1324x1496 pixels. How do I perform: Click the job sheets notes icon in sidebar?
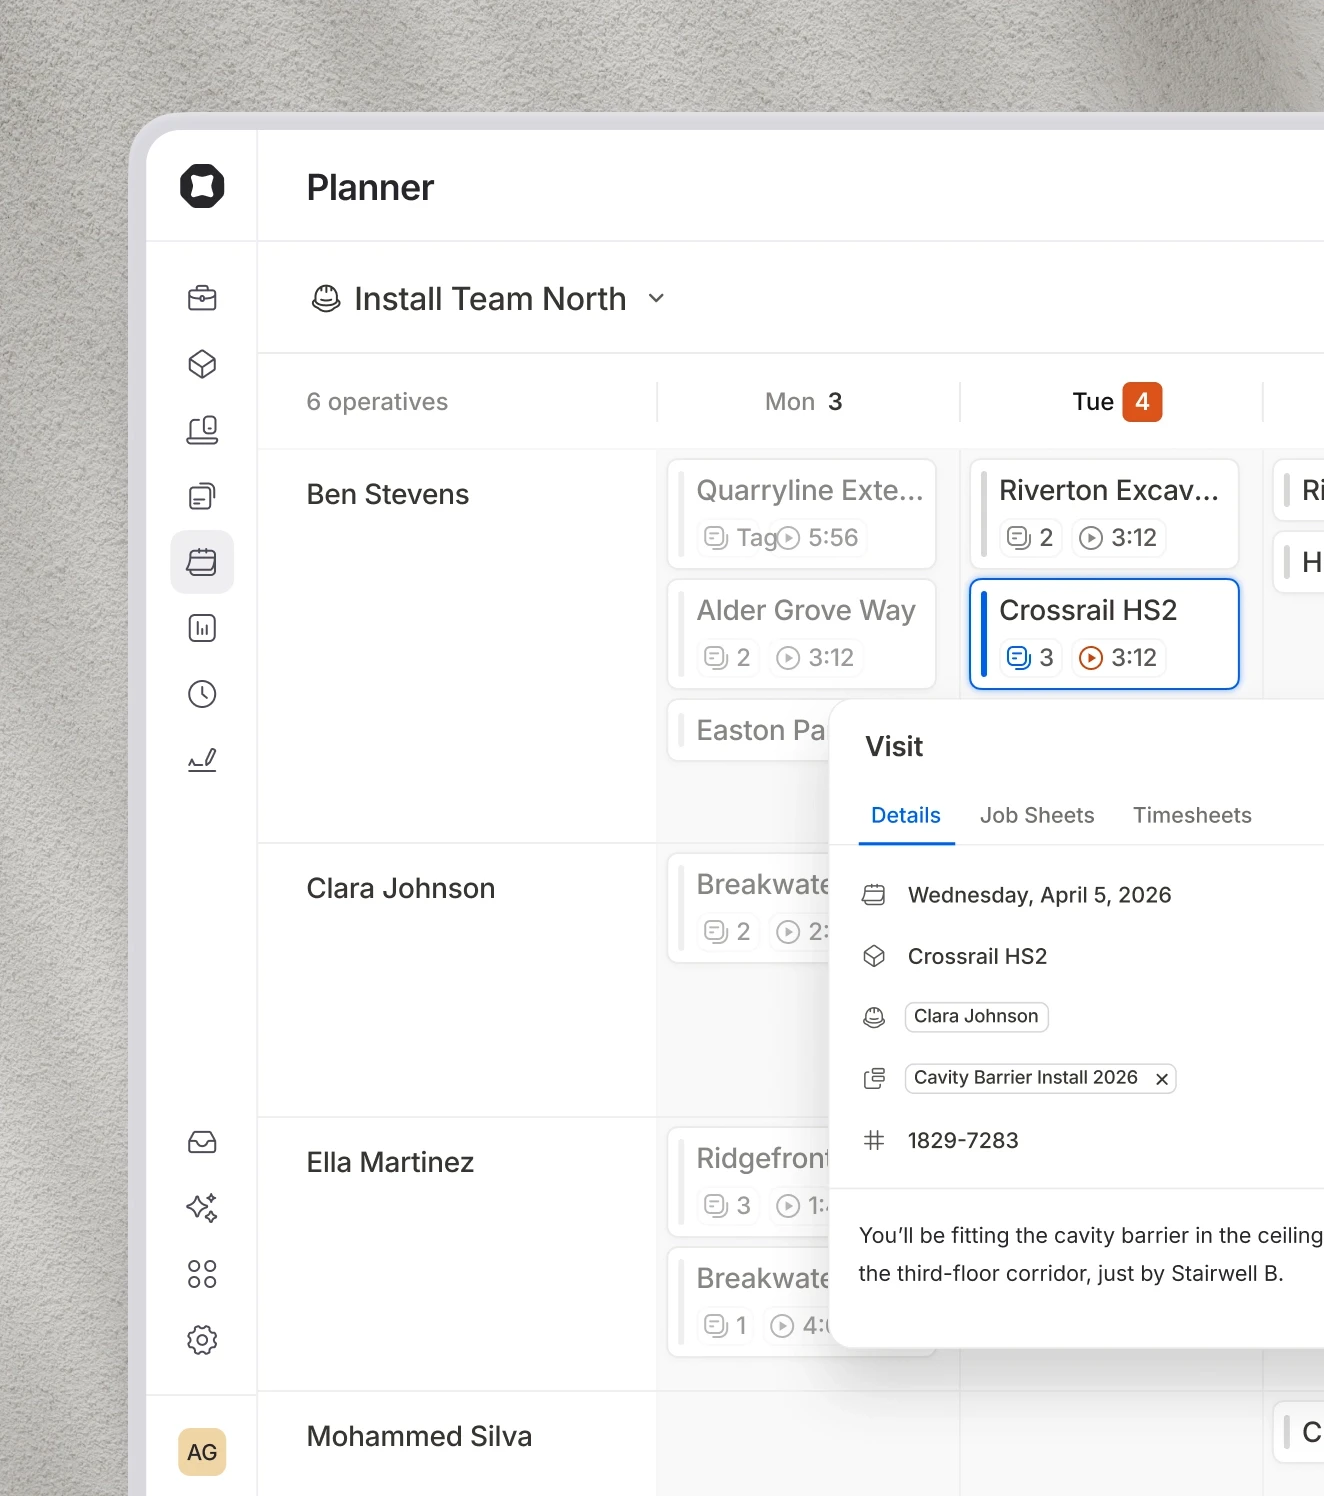point(202,495)
